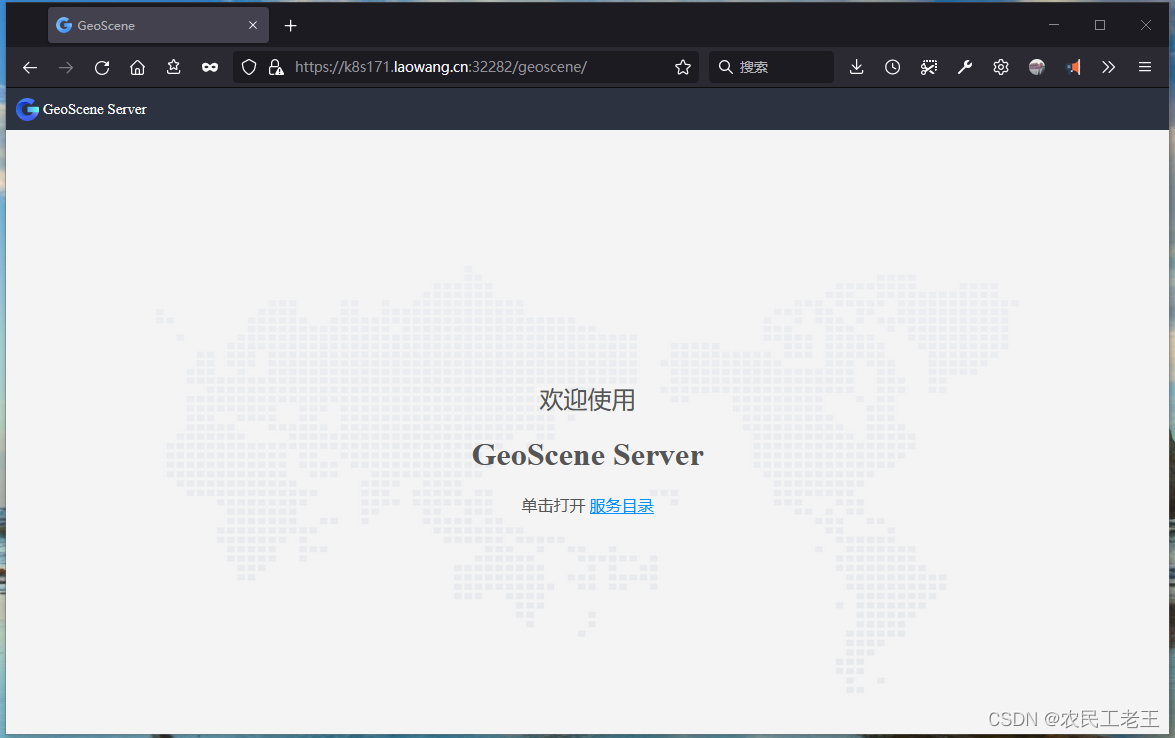This screenshot has height=738, width=1175.
Task: Click the infinity extension icon
Action: 209,67
